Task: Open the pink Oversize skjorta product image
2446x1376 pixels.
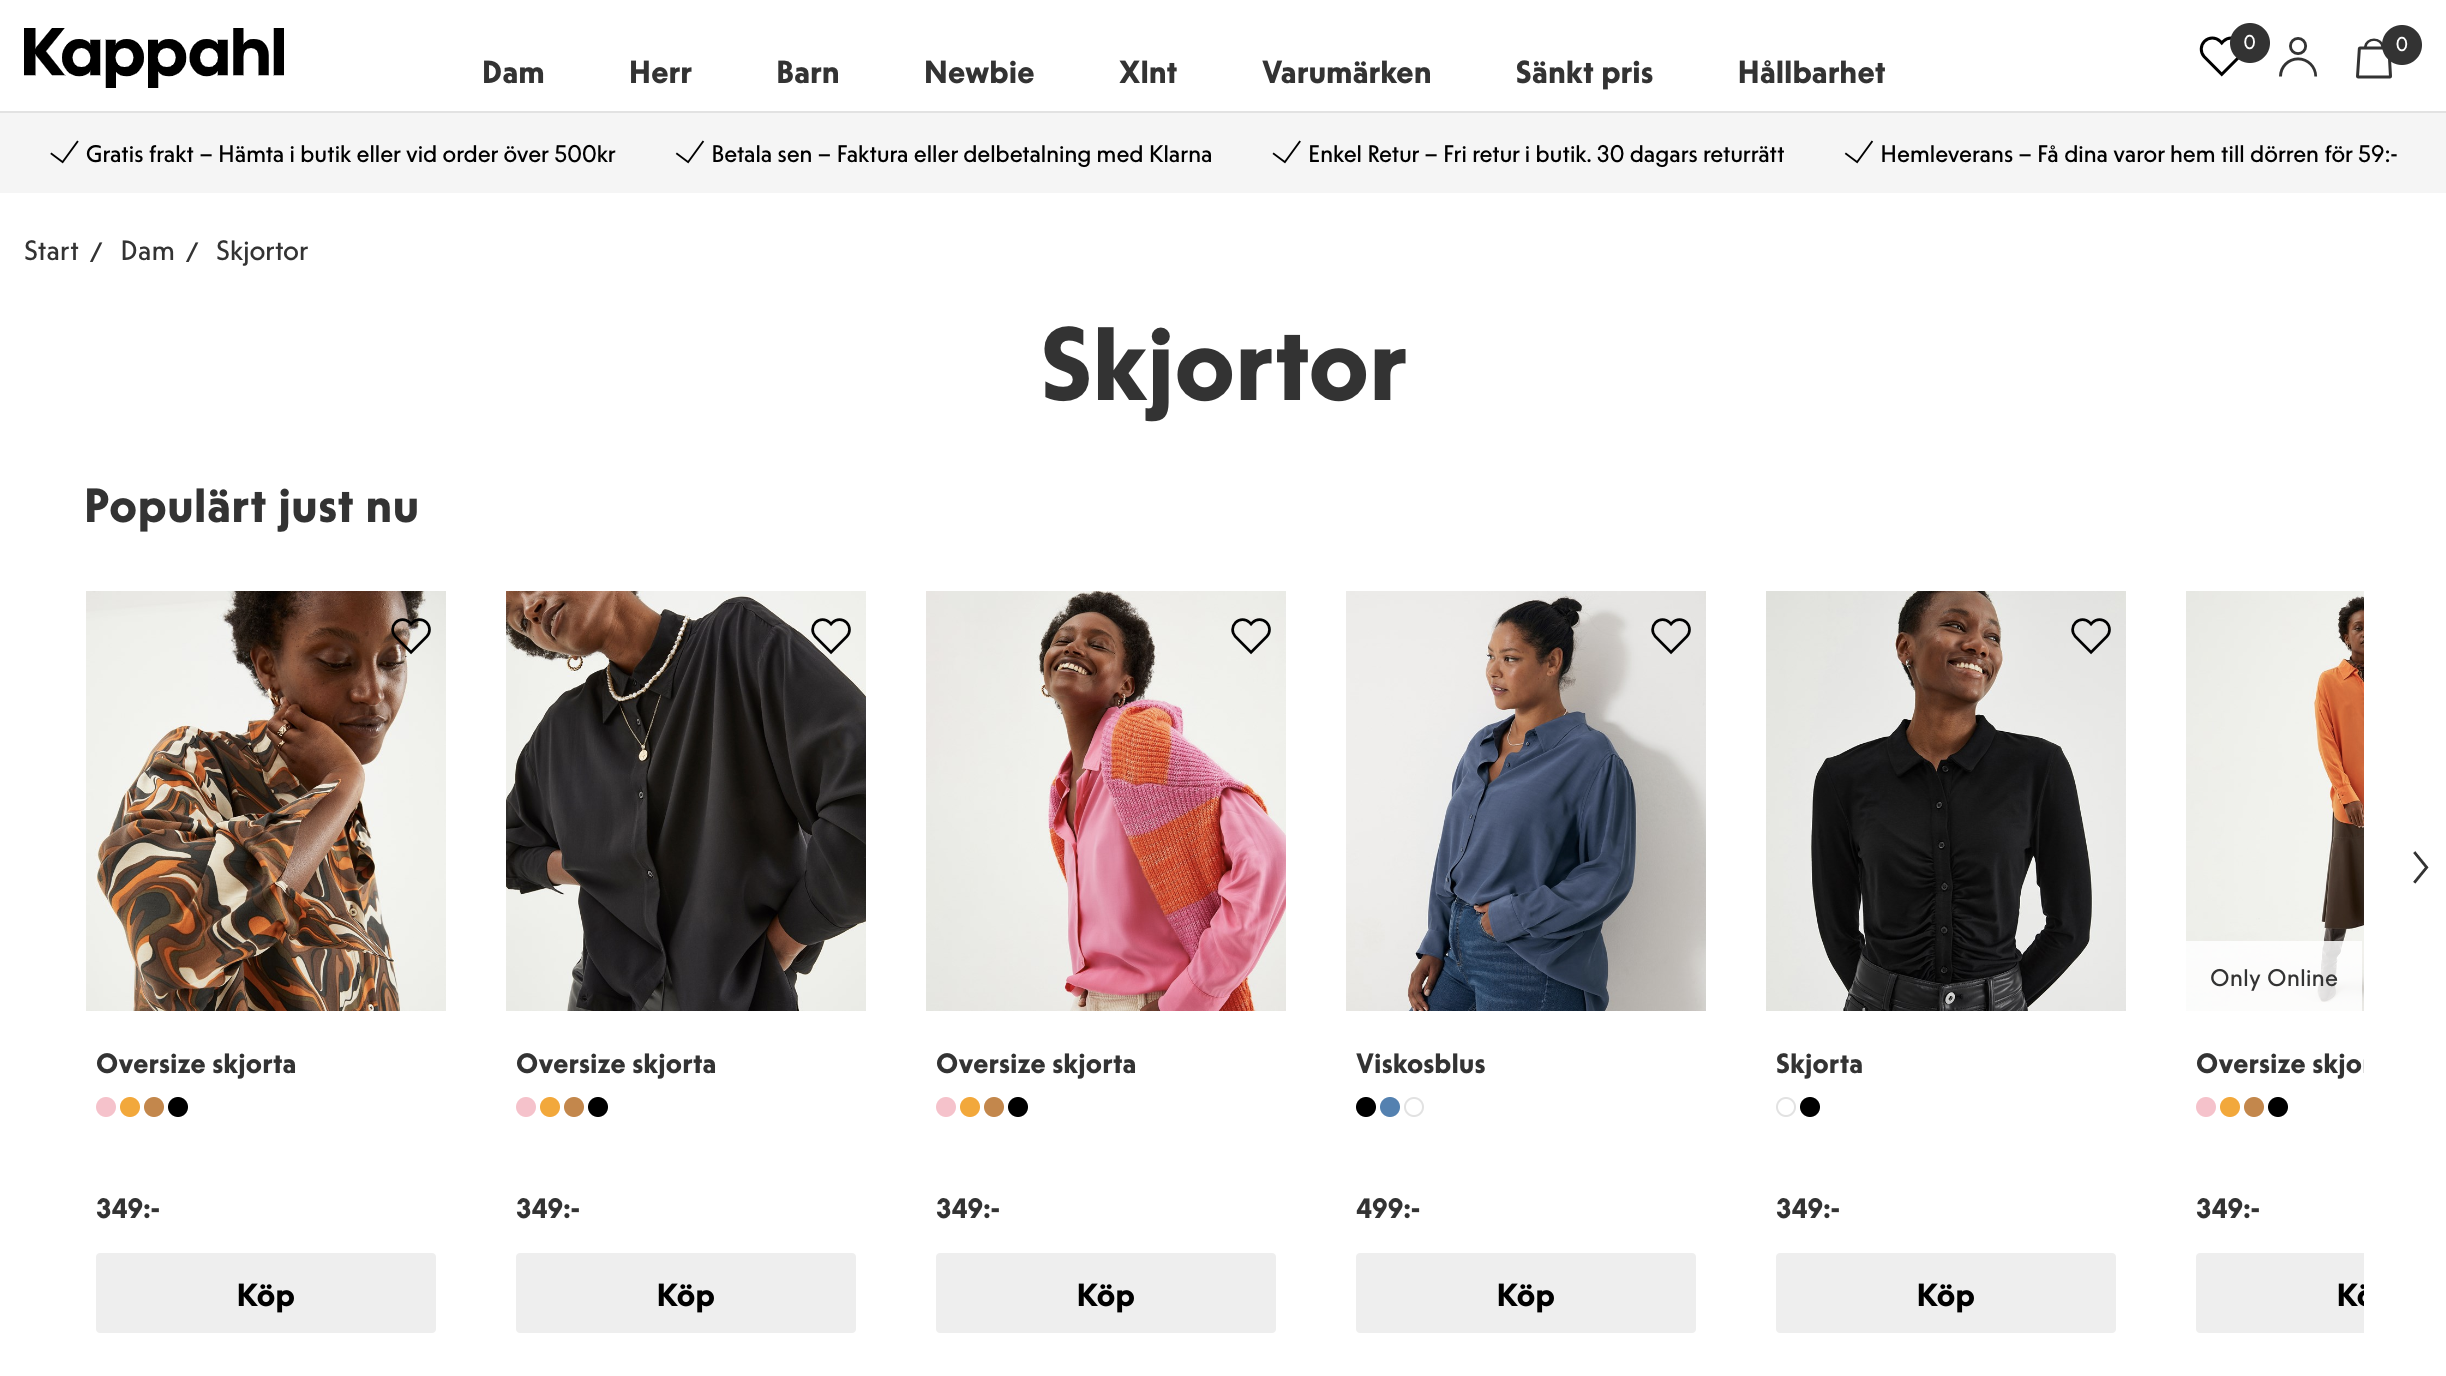Action: pyautogui.click(x=1106, y=801)
